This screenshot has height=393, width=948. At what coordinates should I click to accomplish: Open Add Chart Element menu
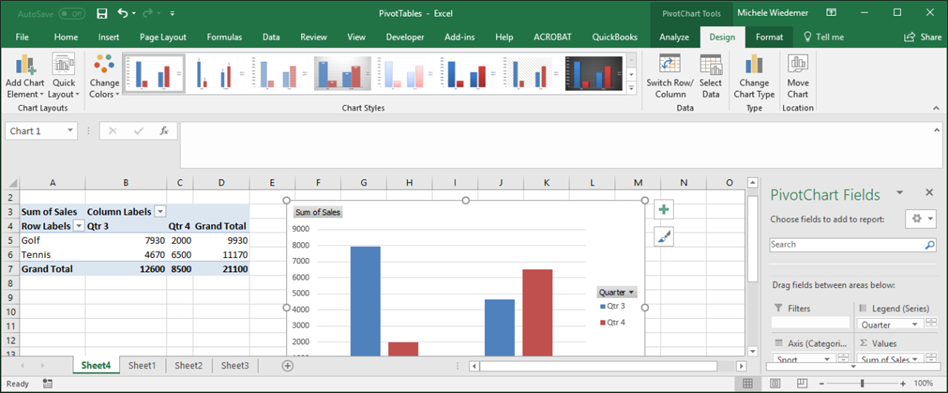[x=25, y=76]
